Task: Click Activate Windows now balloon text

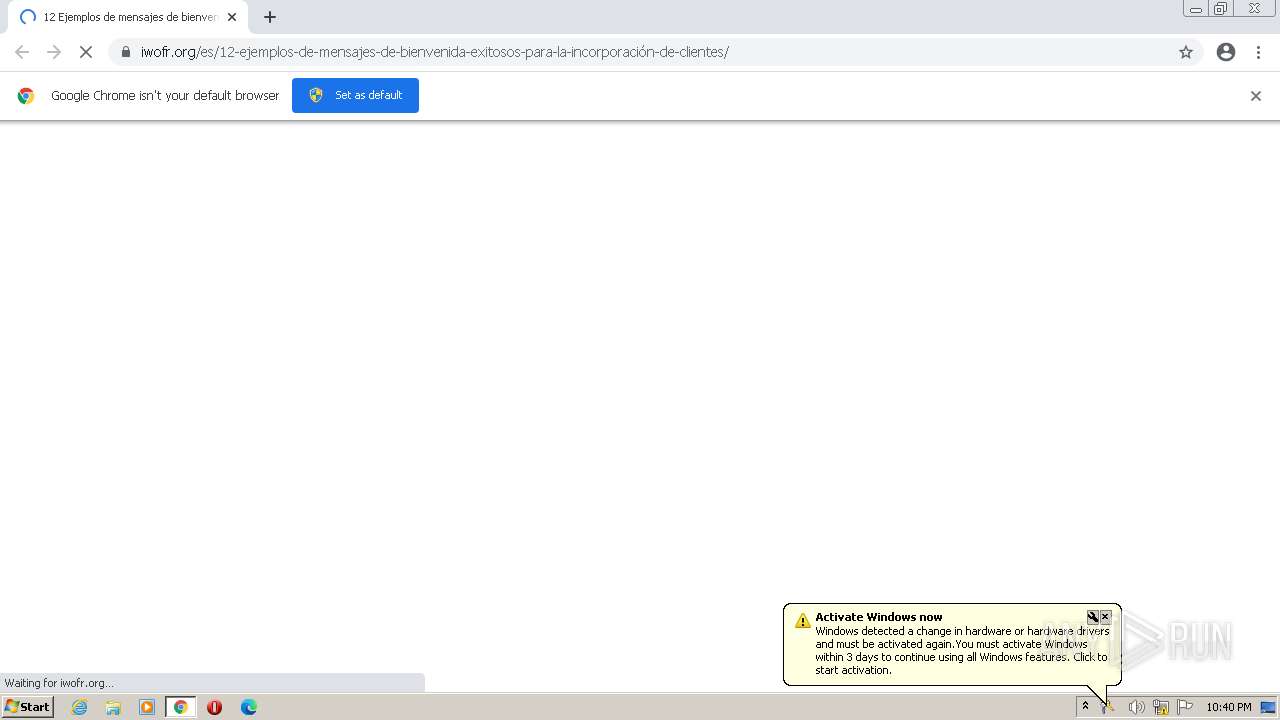Action: 879,617
